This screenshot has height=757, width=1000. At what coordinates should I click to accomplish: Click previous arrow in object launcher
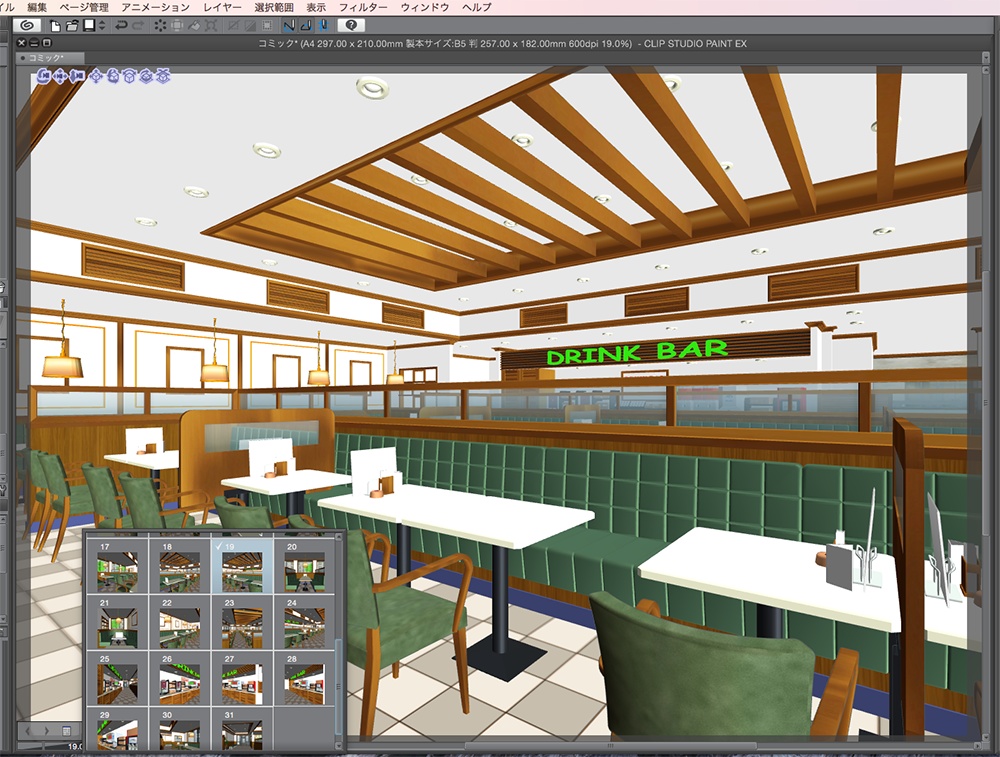click(x=27, y=730)
